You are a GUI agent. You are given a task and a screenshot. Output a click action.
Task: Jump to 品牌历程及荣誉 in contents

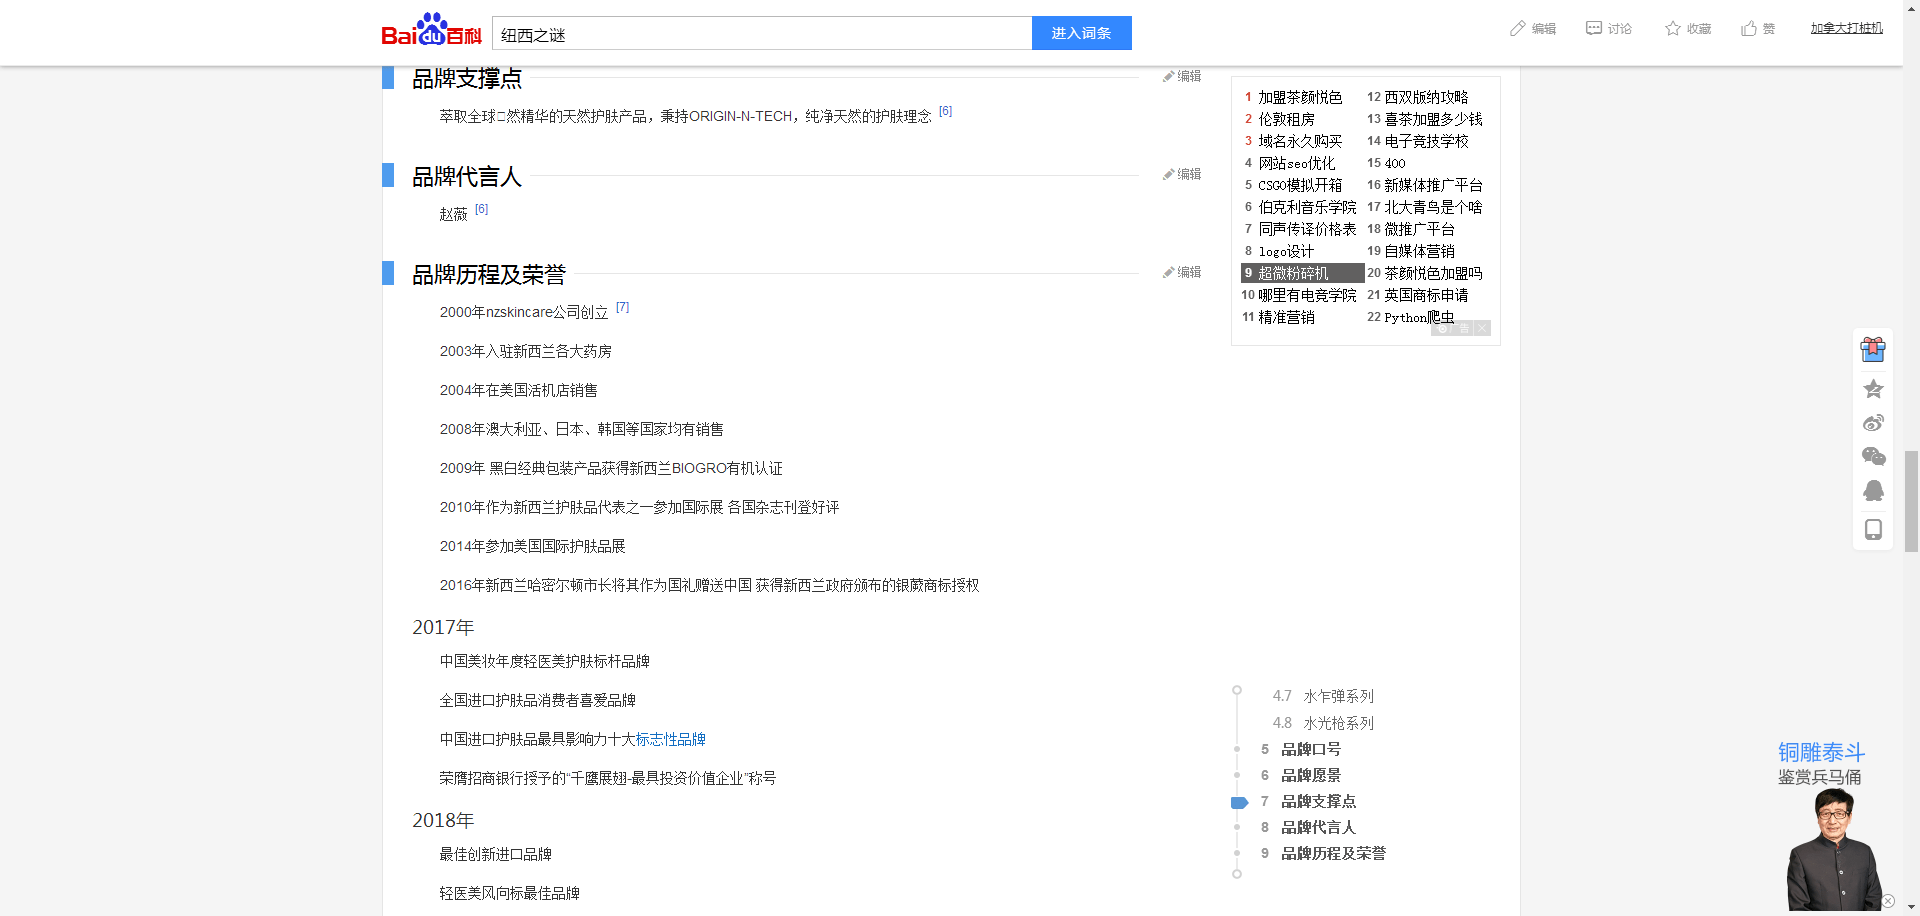(1334, 853)
